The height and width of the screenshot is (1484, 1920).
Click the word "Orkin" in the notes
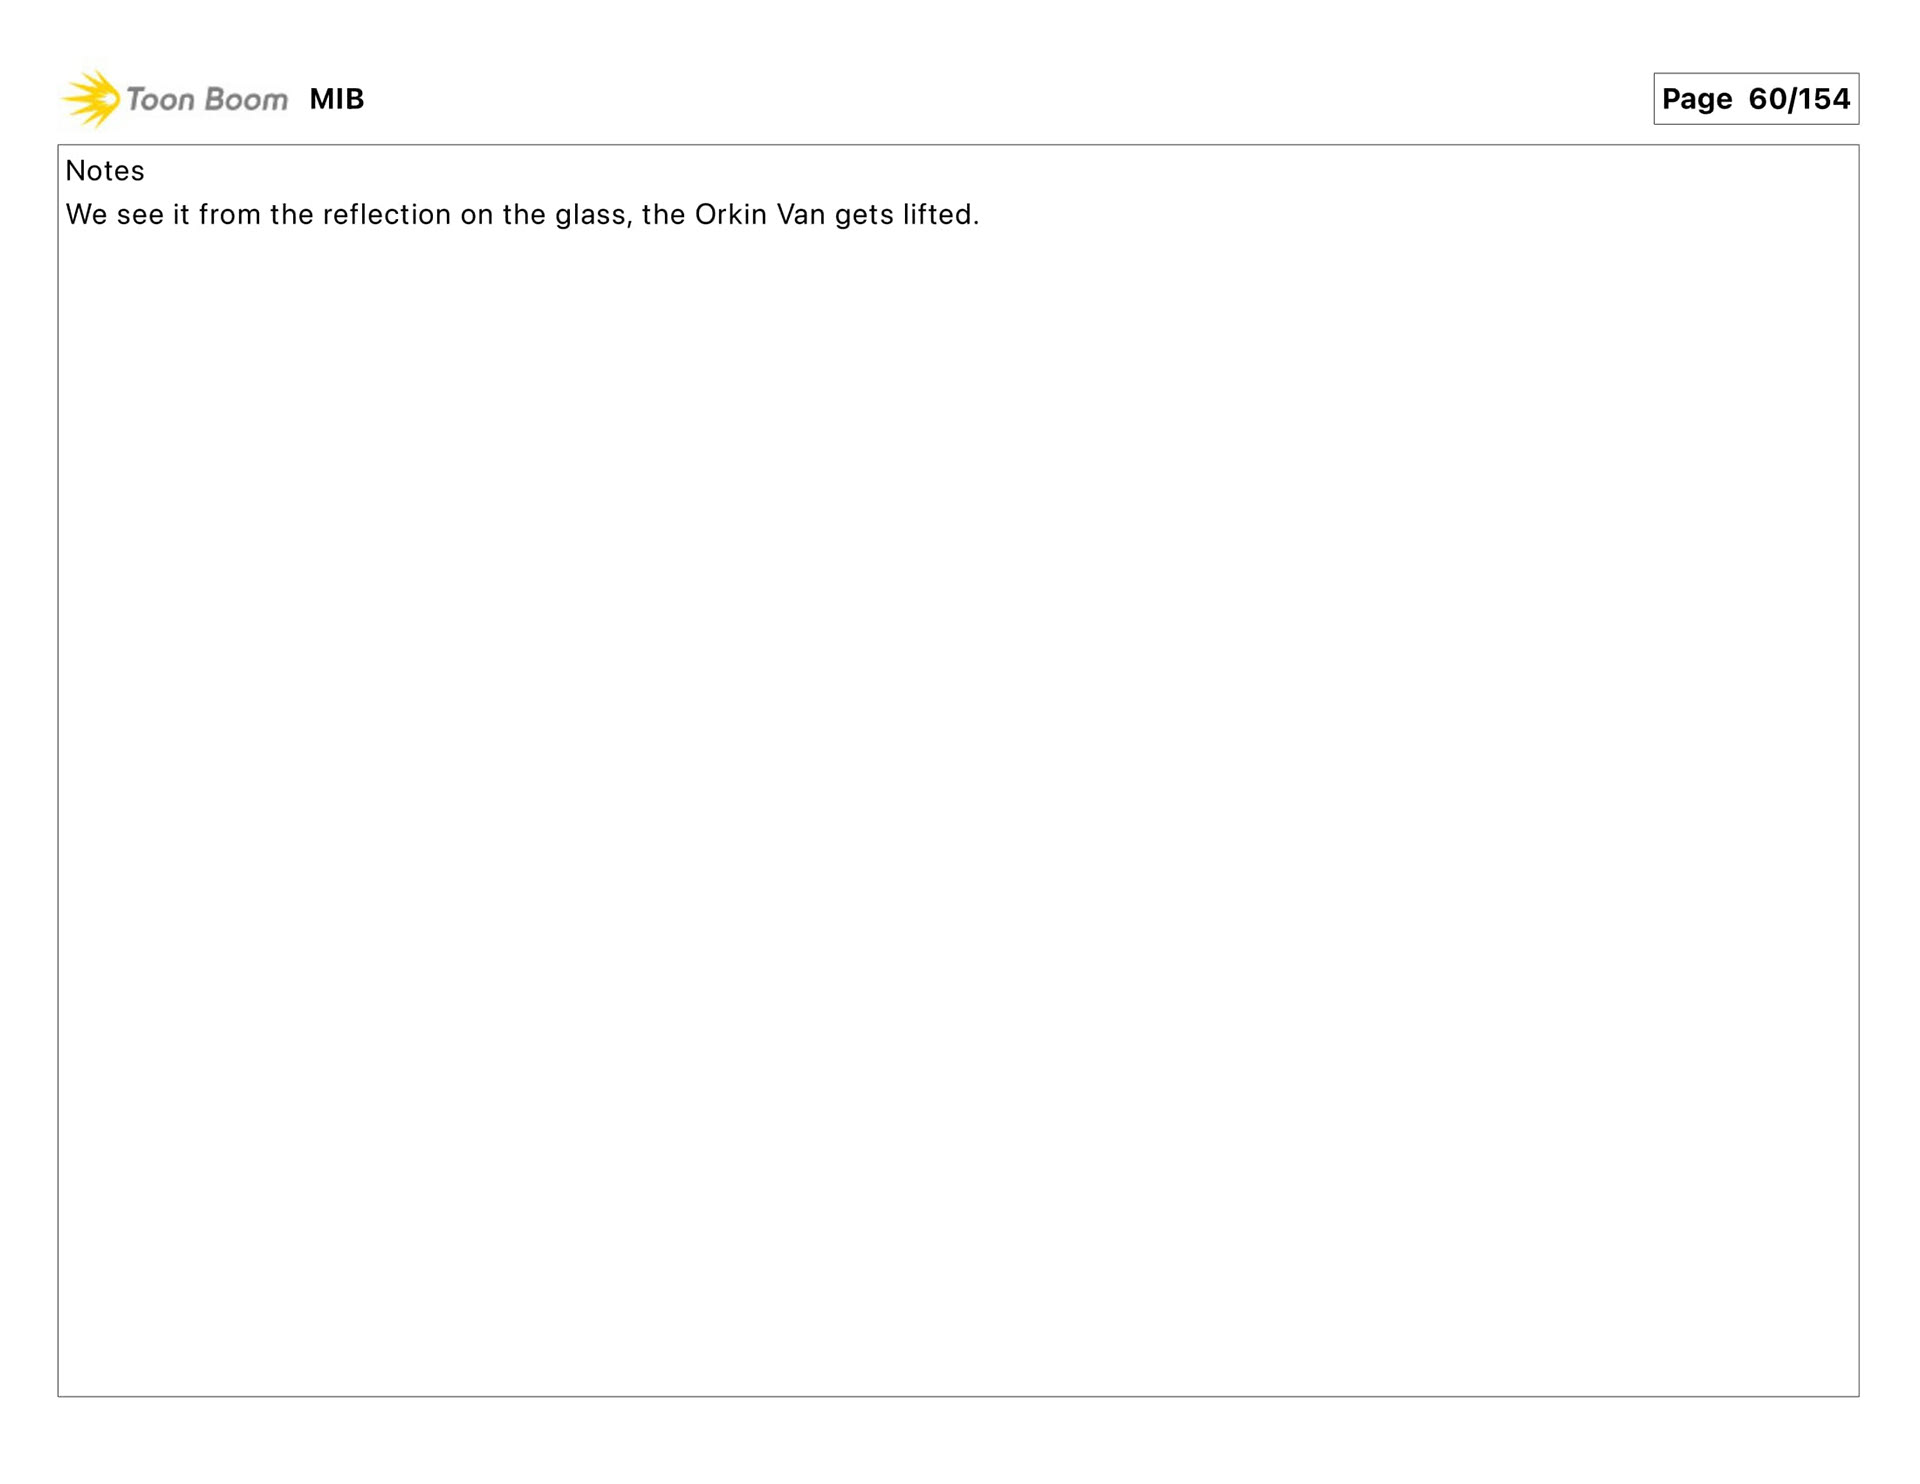[731, 215]
